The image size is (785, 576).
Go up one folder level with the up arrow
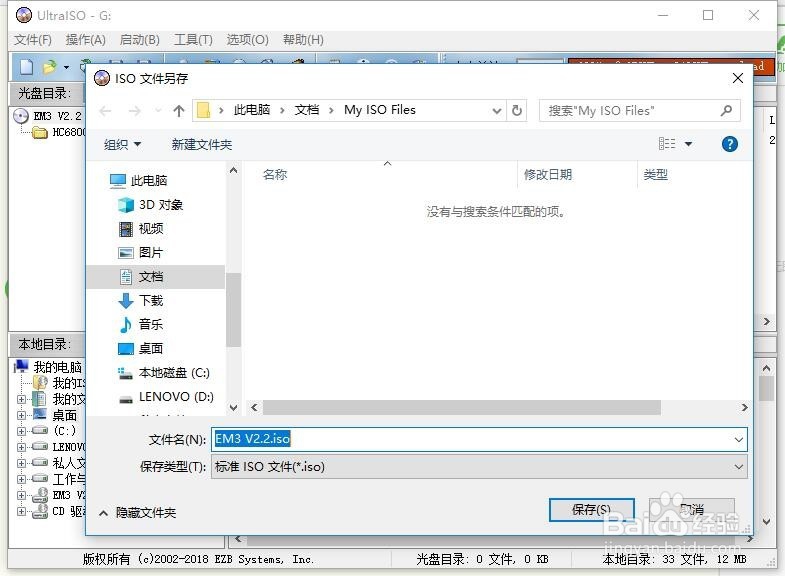pyautogui.click(x=179, y=111)
